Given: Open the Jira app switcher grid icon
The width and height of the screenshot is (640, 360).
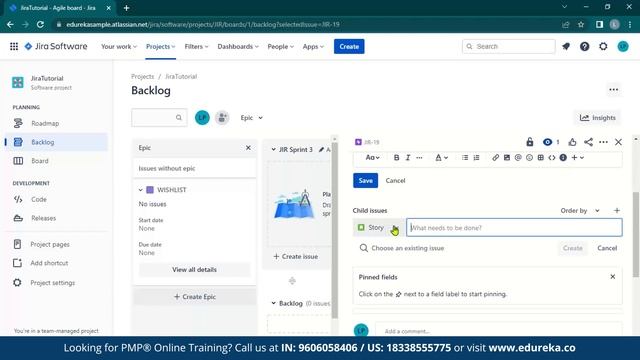Looking at the screenshot, I should pos(14,47).
